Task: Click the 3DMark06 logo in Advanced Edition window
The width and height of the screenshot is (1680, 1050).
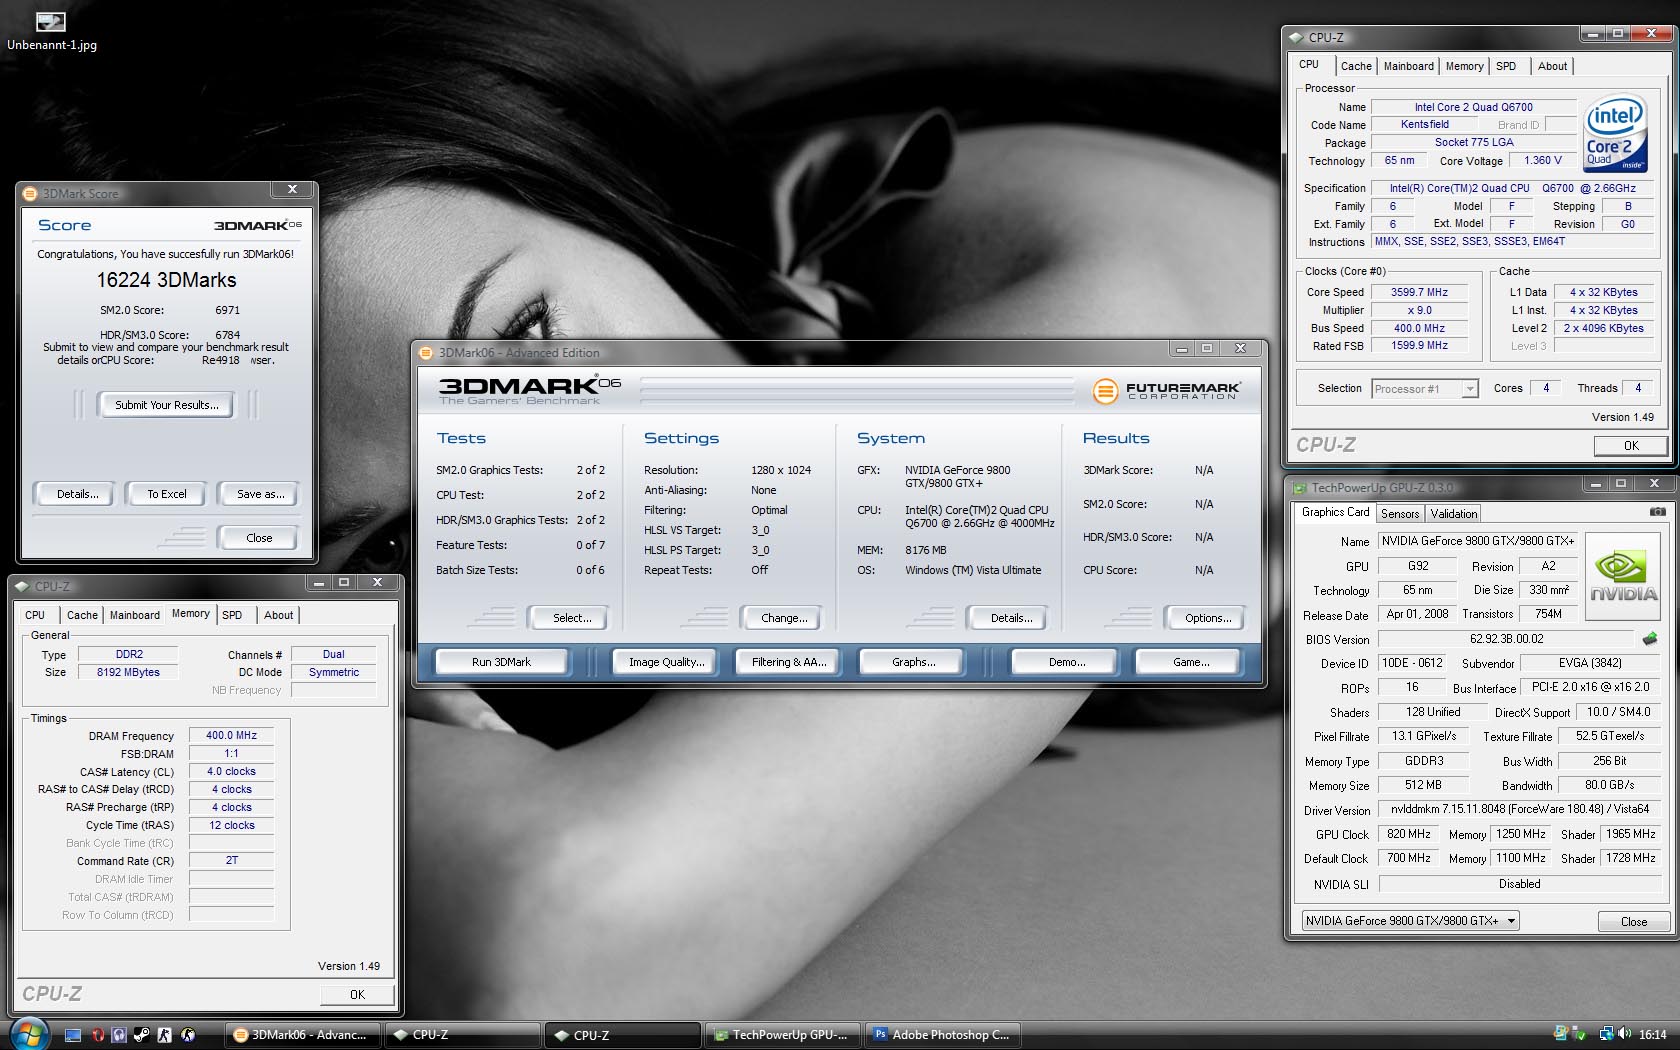Action: coord(530,388)
